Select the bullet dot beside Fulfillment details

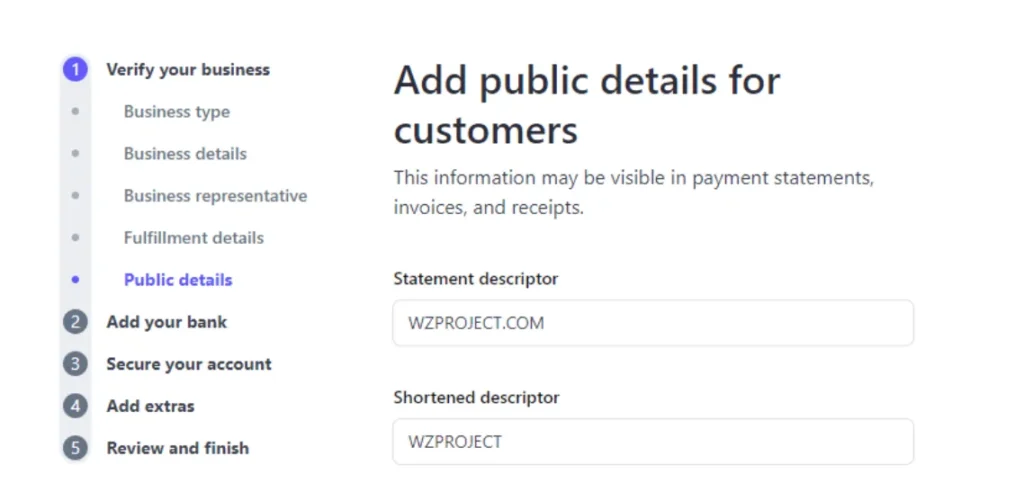[x=75, y=238]
